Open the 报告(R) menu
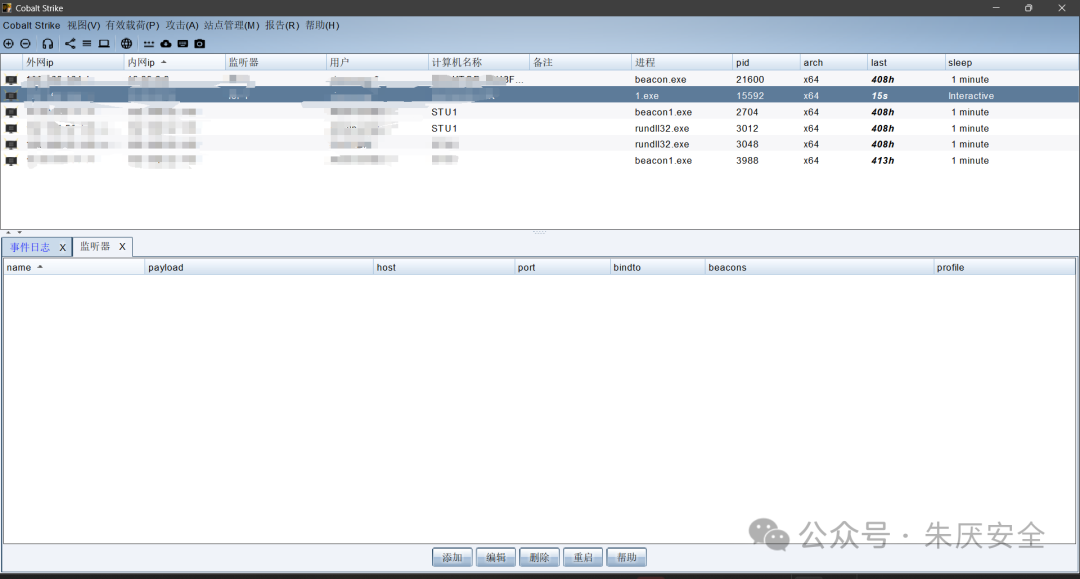The width and height of the screenshot is (1080, 579). coord(282,25)
